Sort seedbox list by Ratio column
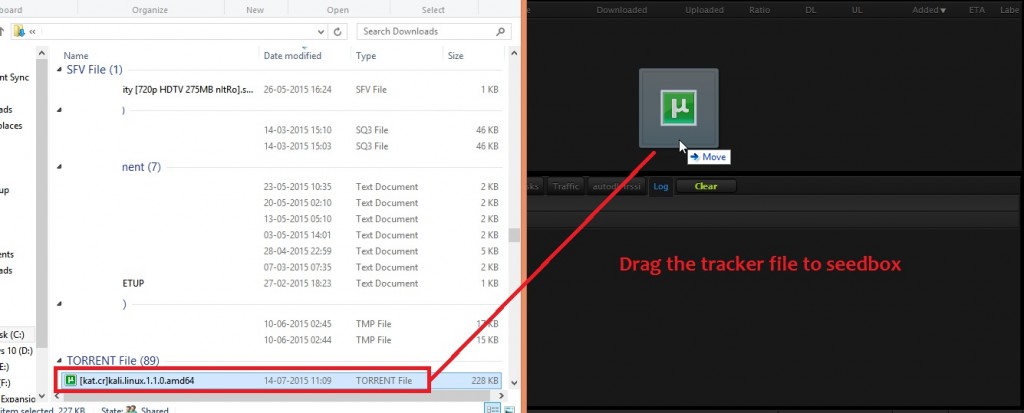Viewport: 1024px width, 413px height. [760, 10]
